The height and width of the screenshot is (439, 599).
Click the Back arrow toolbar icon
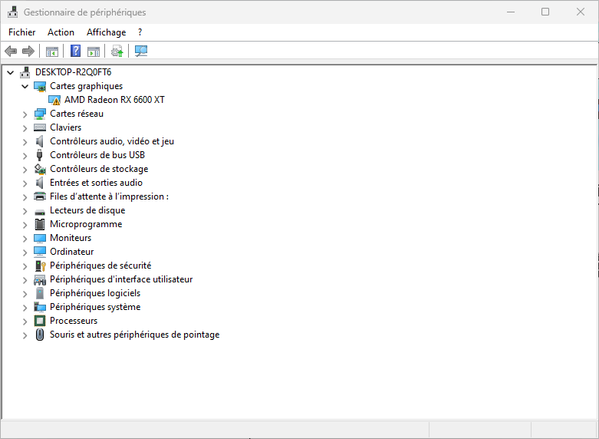[x=11, y=51]
